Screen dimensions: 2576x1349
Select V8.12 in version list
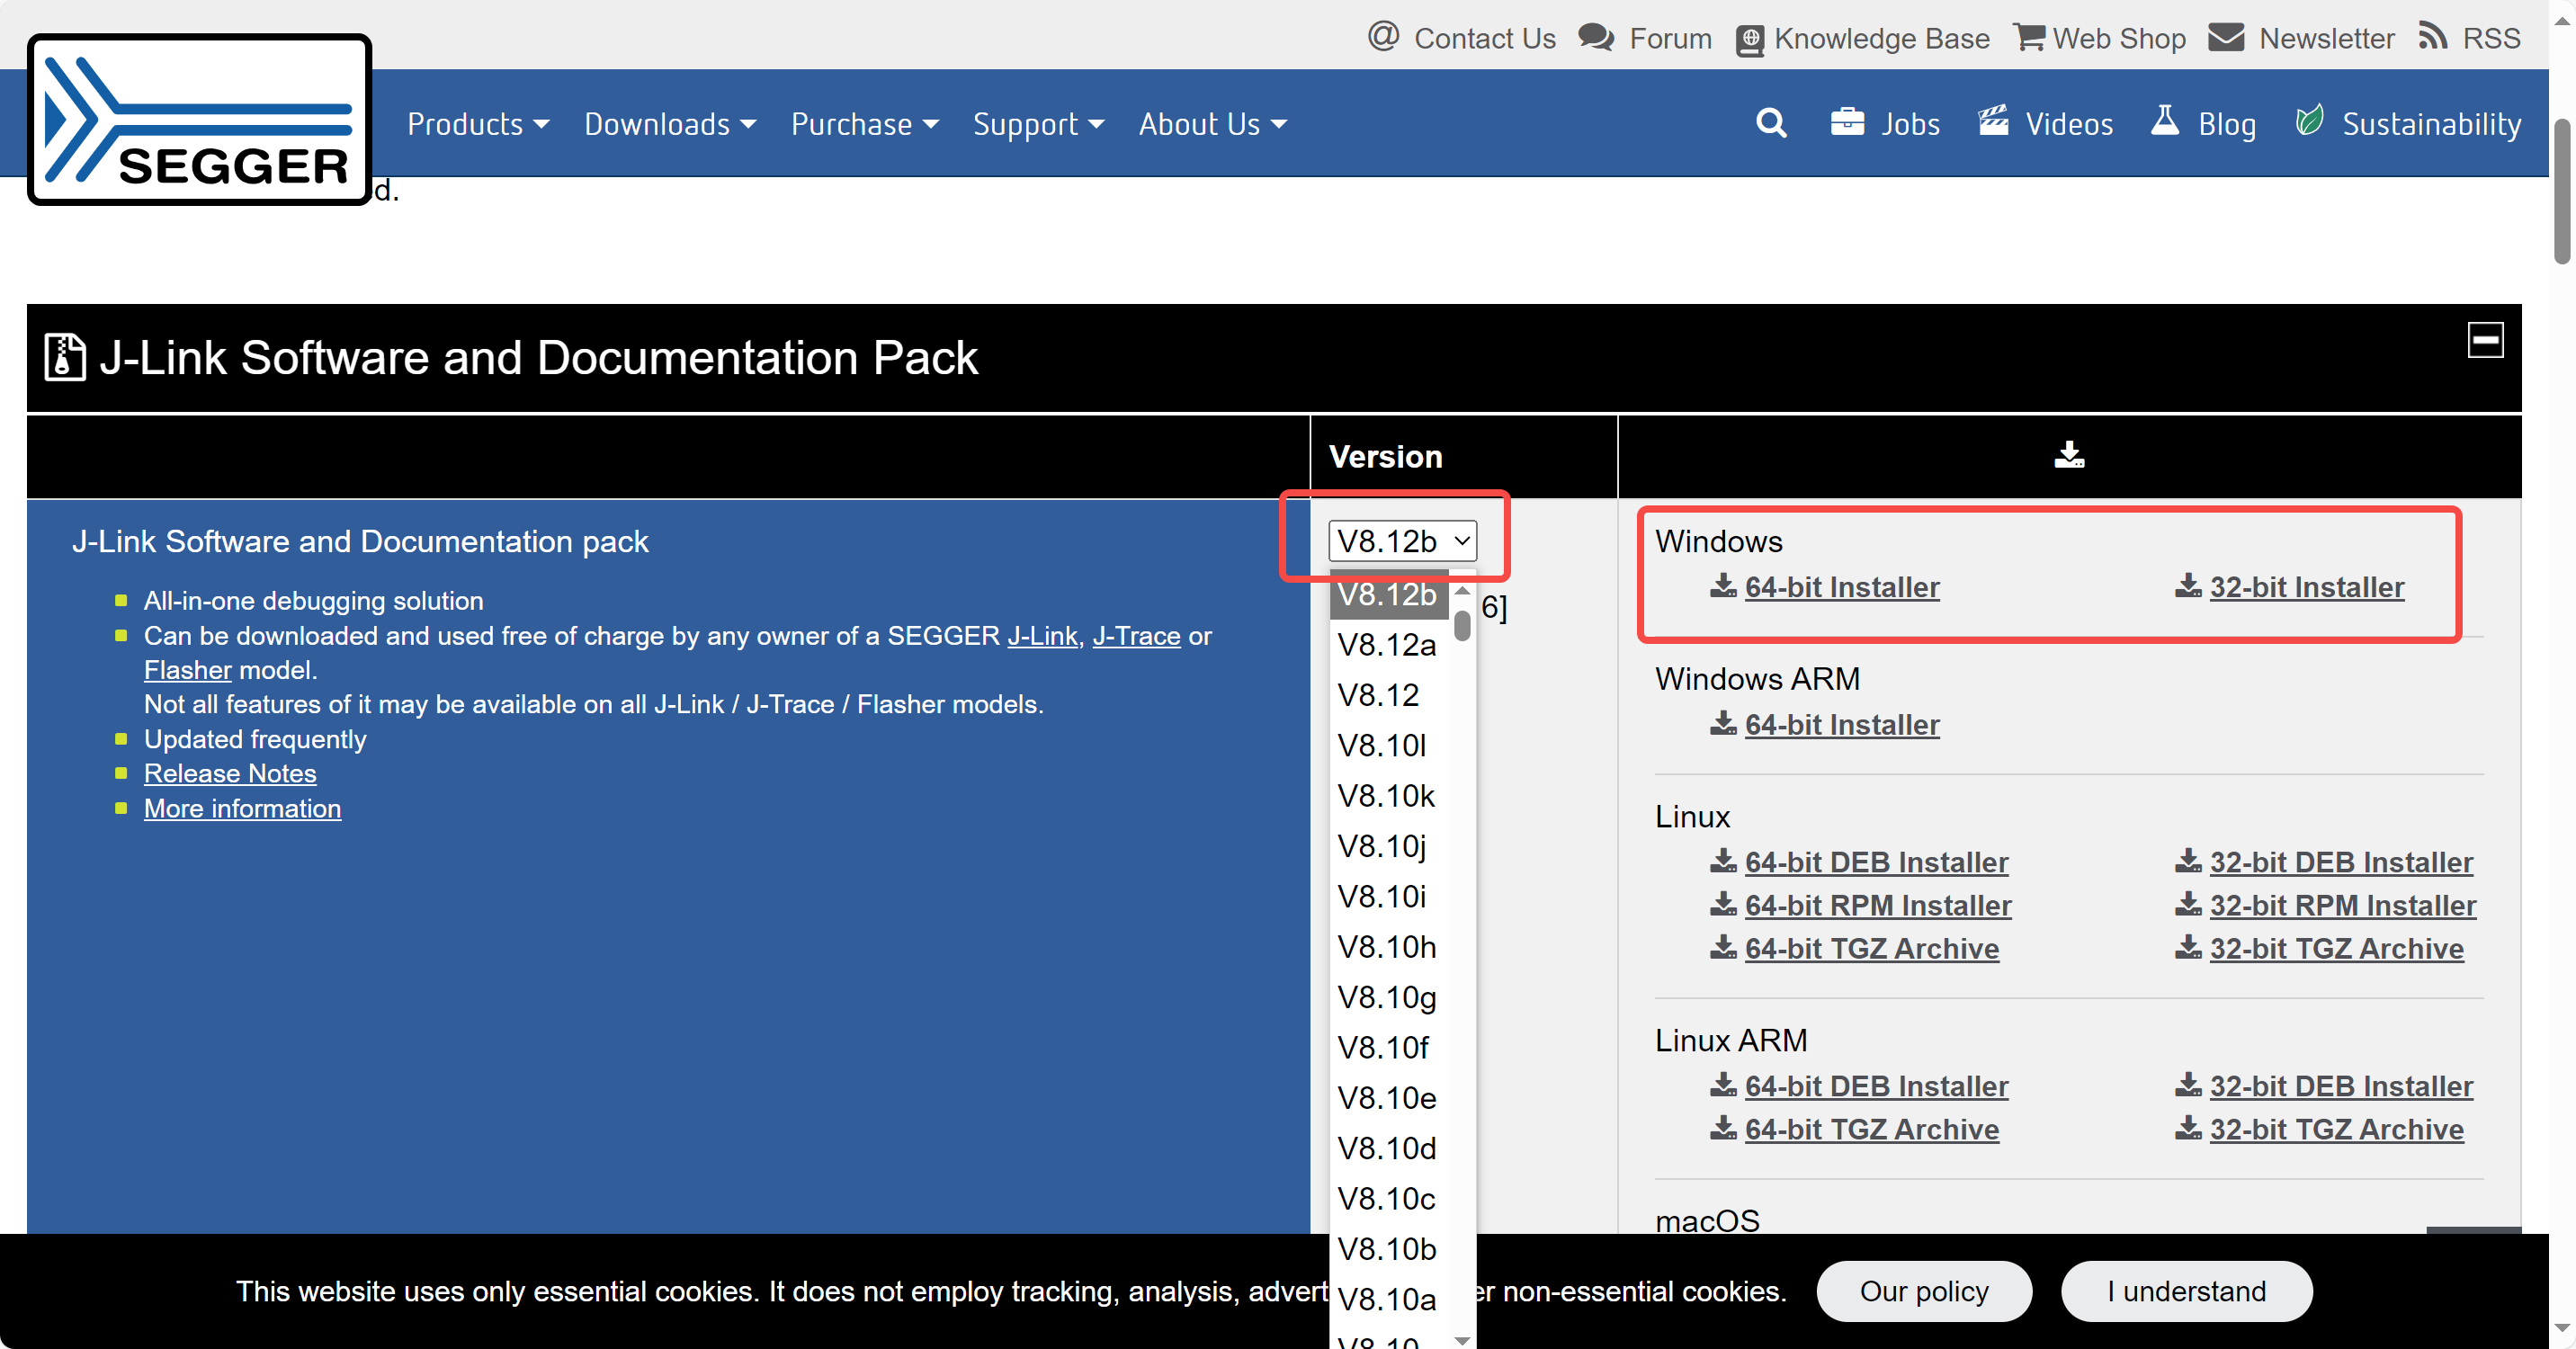point(1389,695)
